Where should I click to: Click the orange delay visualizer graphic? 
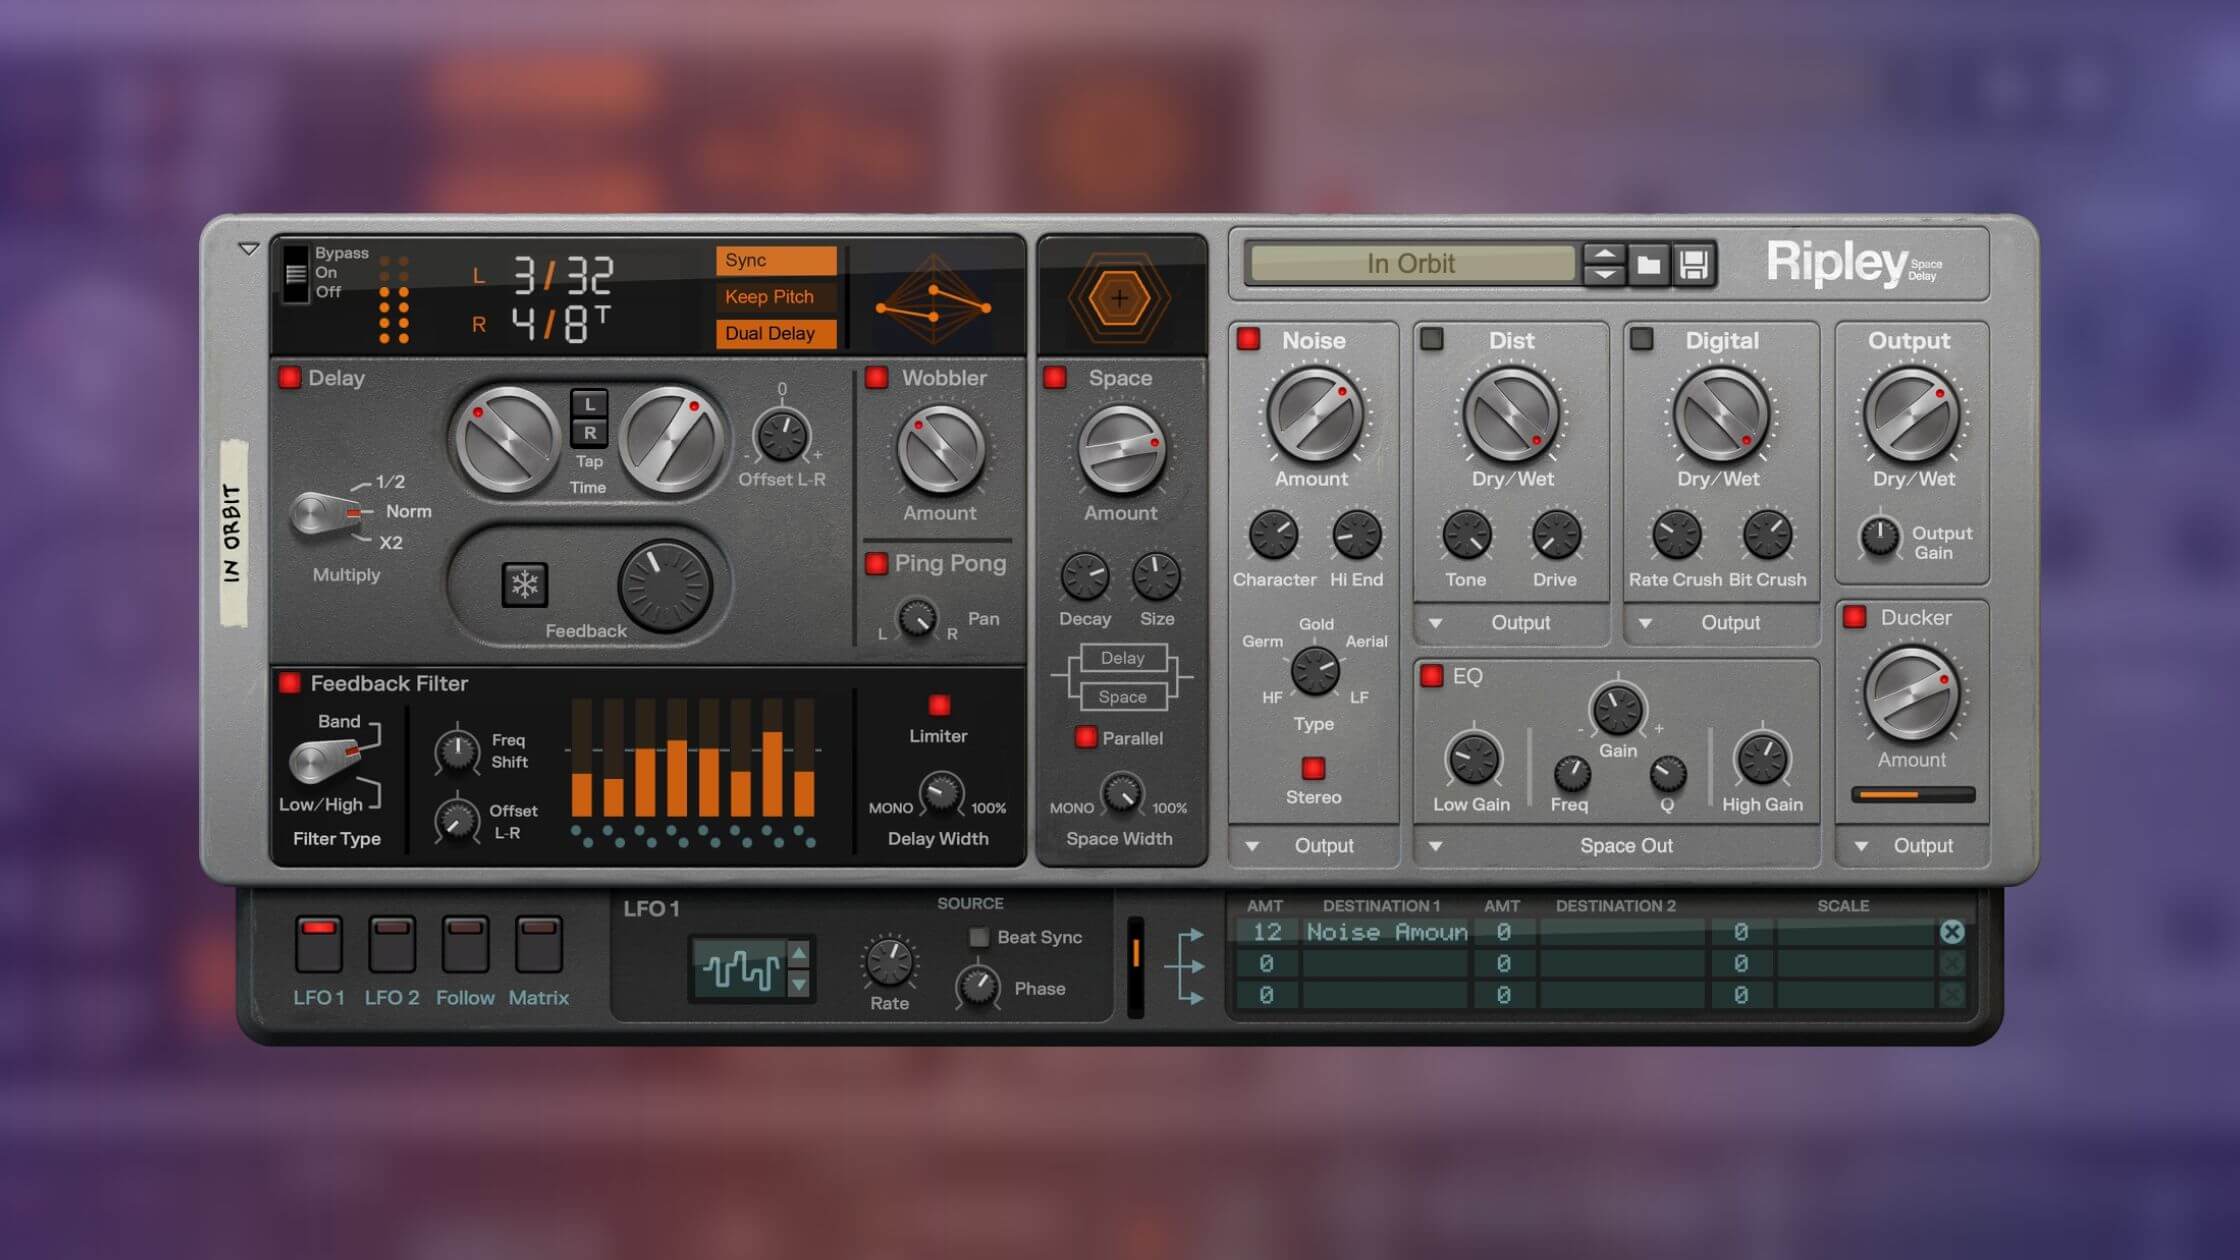click(933, 300)
